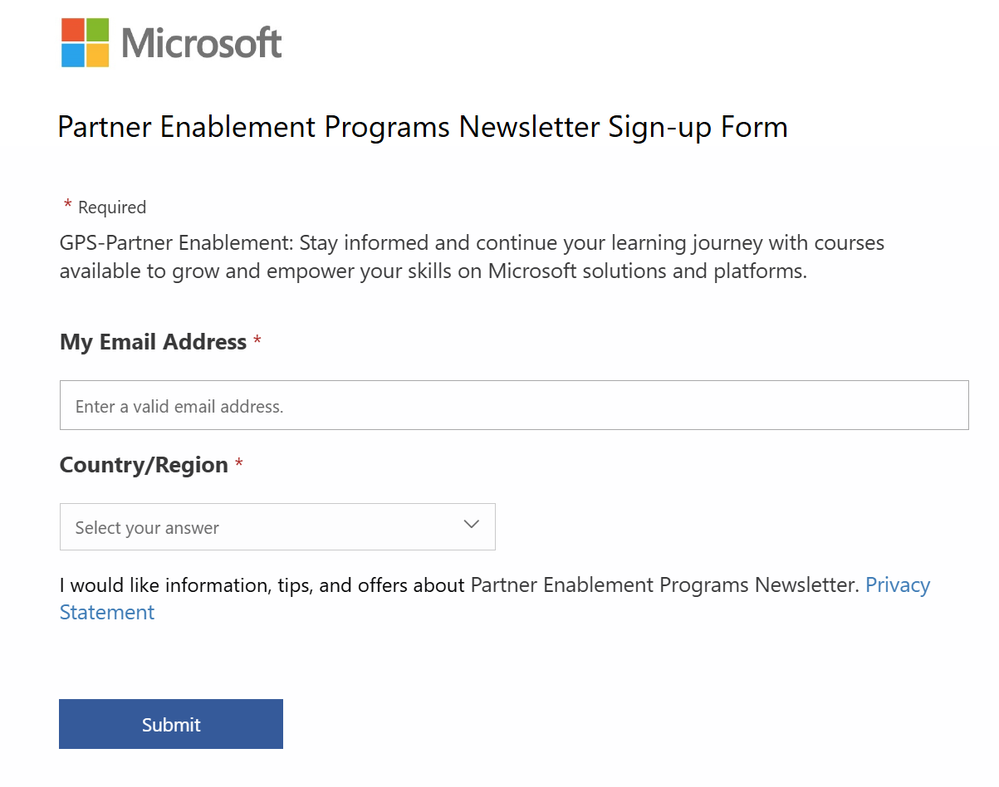Screen dimensions: 999x787
Task: Click the 'Enter a valid email address' placeholder
Action: 179,407
